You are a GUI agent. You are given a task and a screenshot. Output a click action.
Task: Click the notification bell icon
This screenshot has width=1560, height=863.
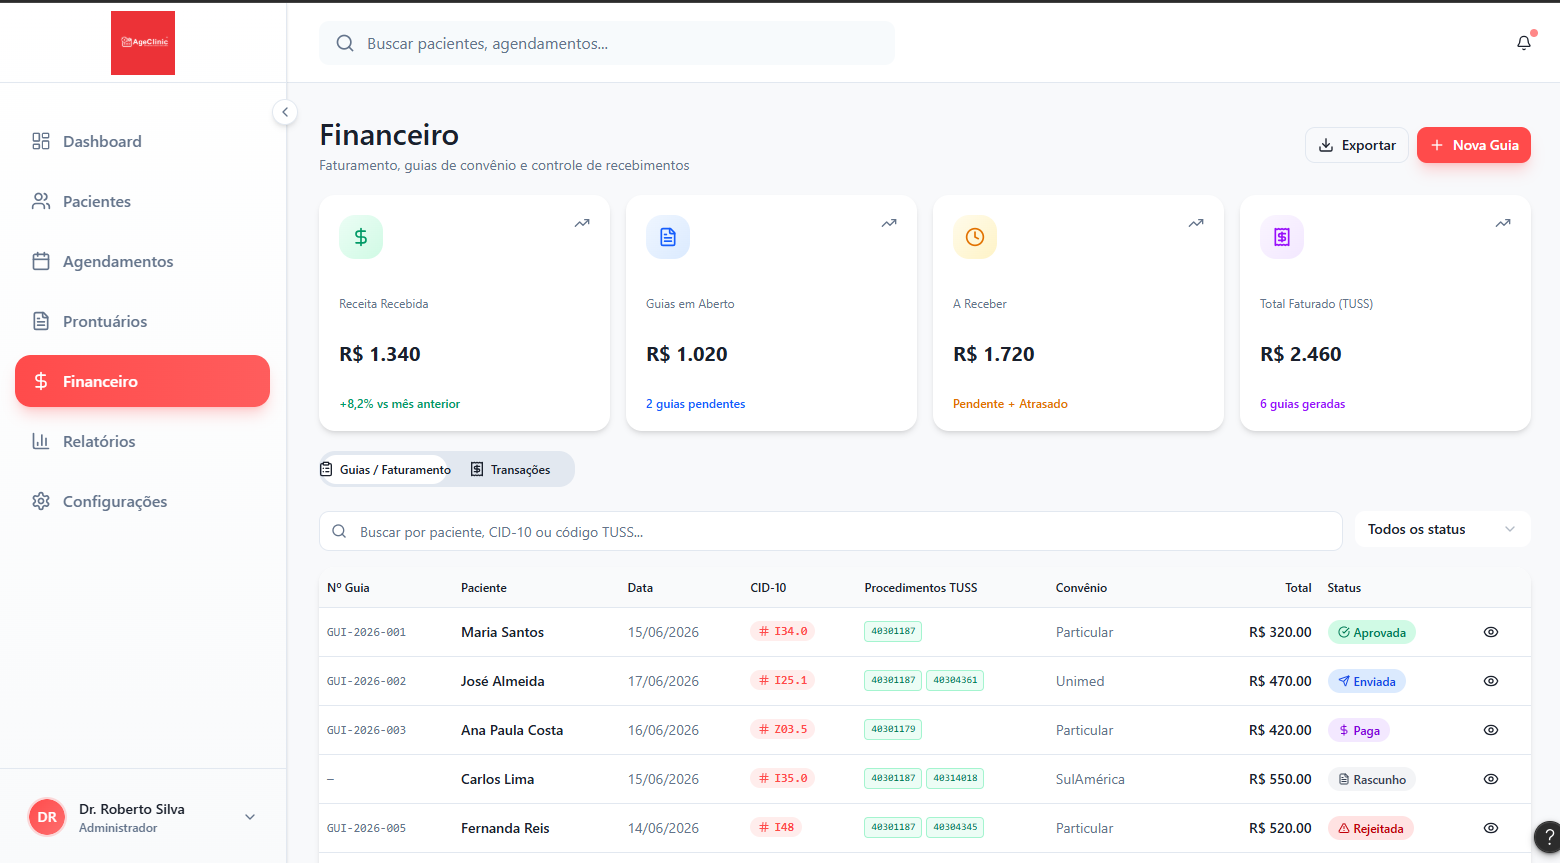click(1524, 43)
